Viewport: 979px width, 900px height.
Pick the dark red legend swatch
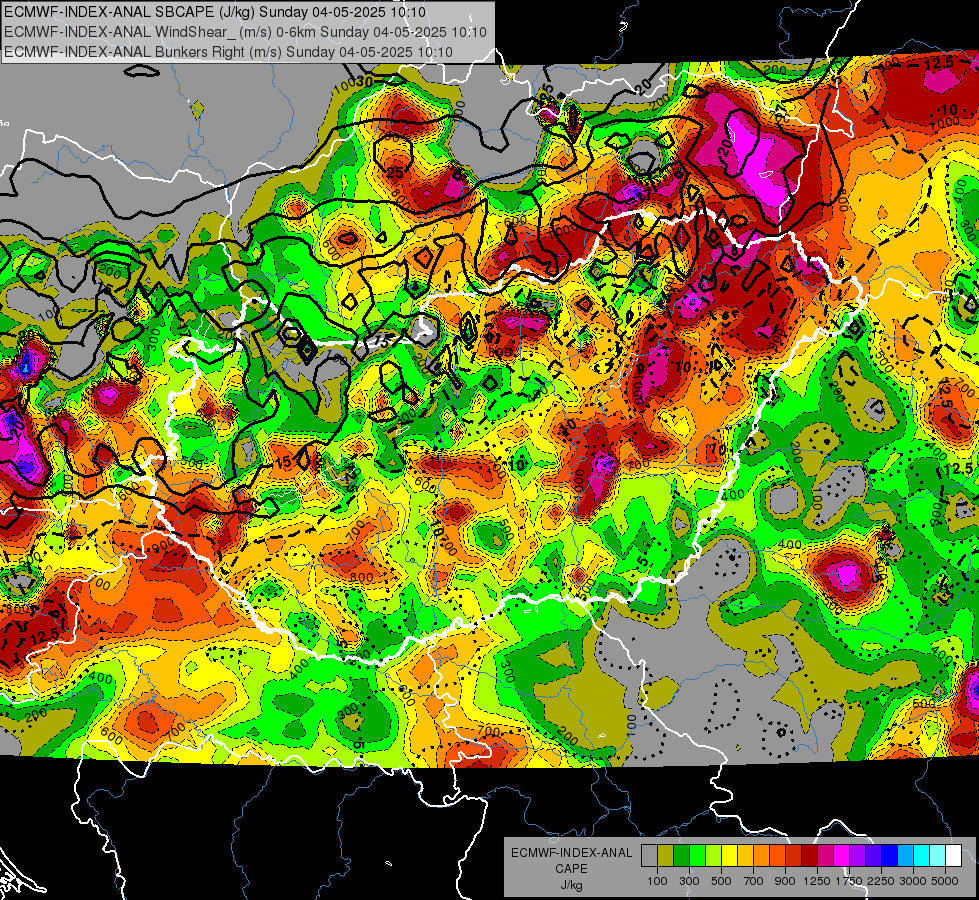click(x=809, y=856)
